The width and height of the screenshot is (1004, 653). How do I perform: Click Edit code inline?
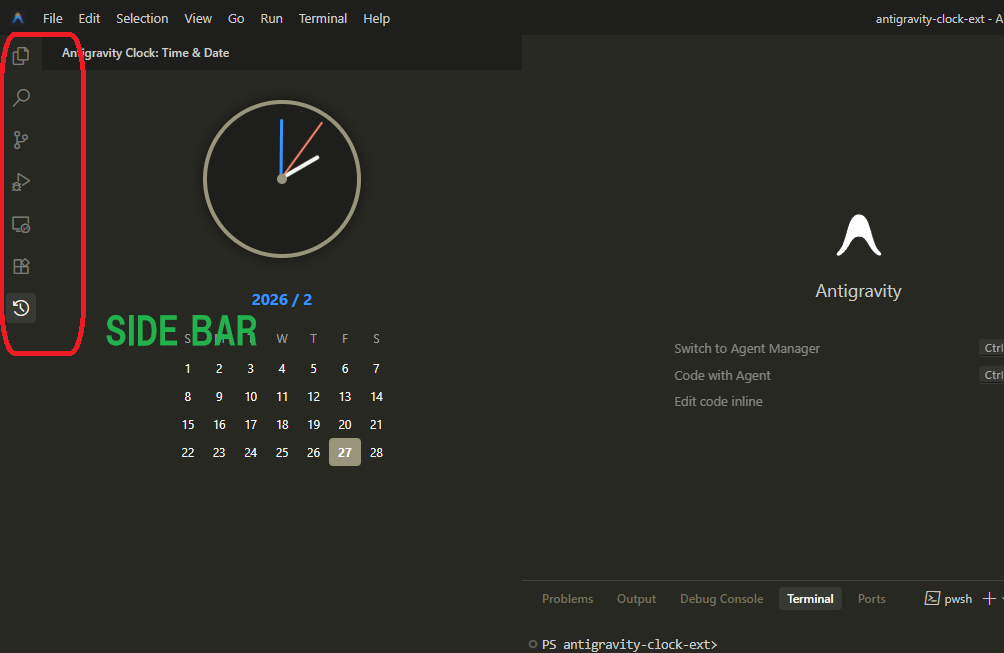tap(718, 401)
